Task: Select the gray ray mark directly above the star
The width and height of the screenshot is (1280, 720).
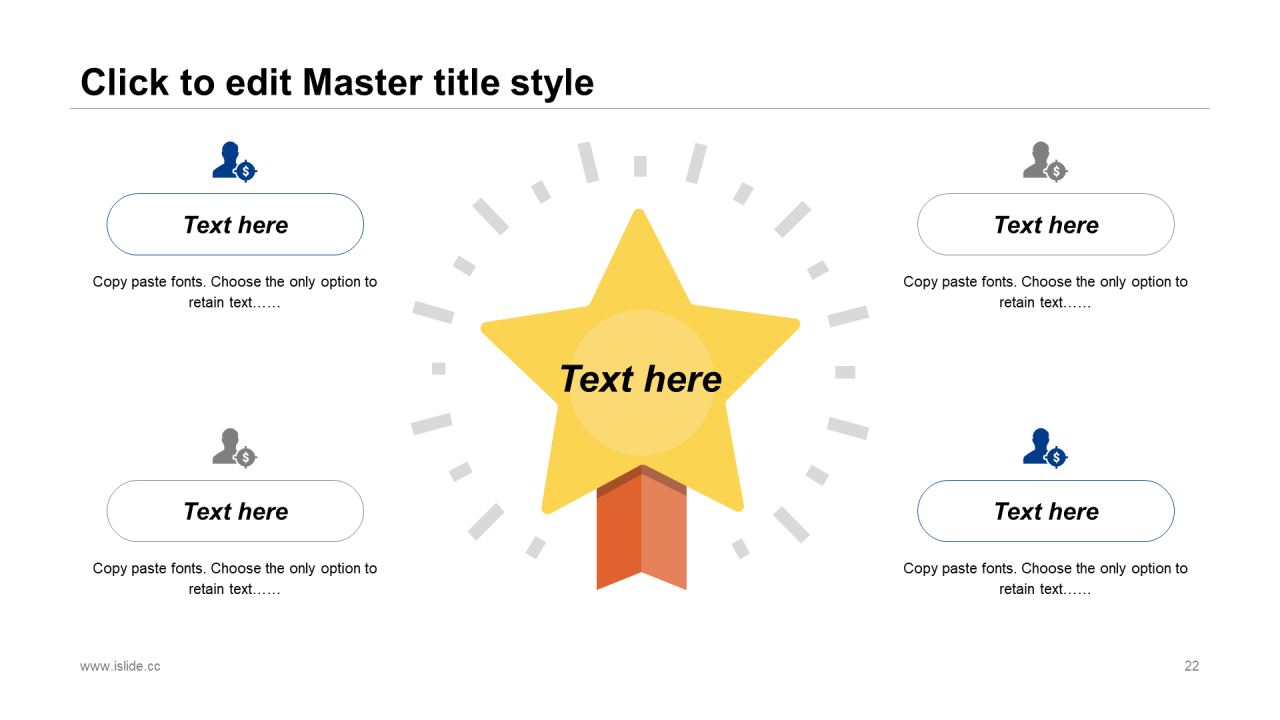Action: [x=640, y=166]
